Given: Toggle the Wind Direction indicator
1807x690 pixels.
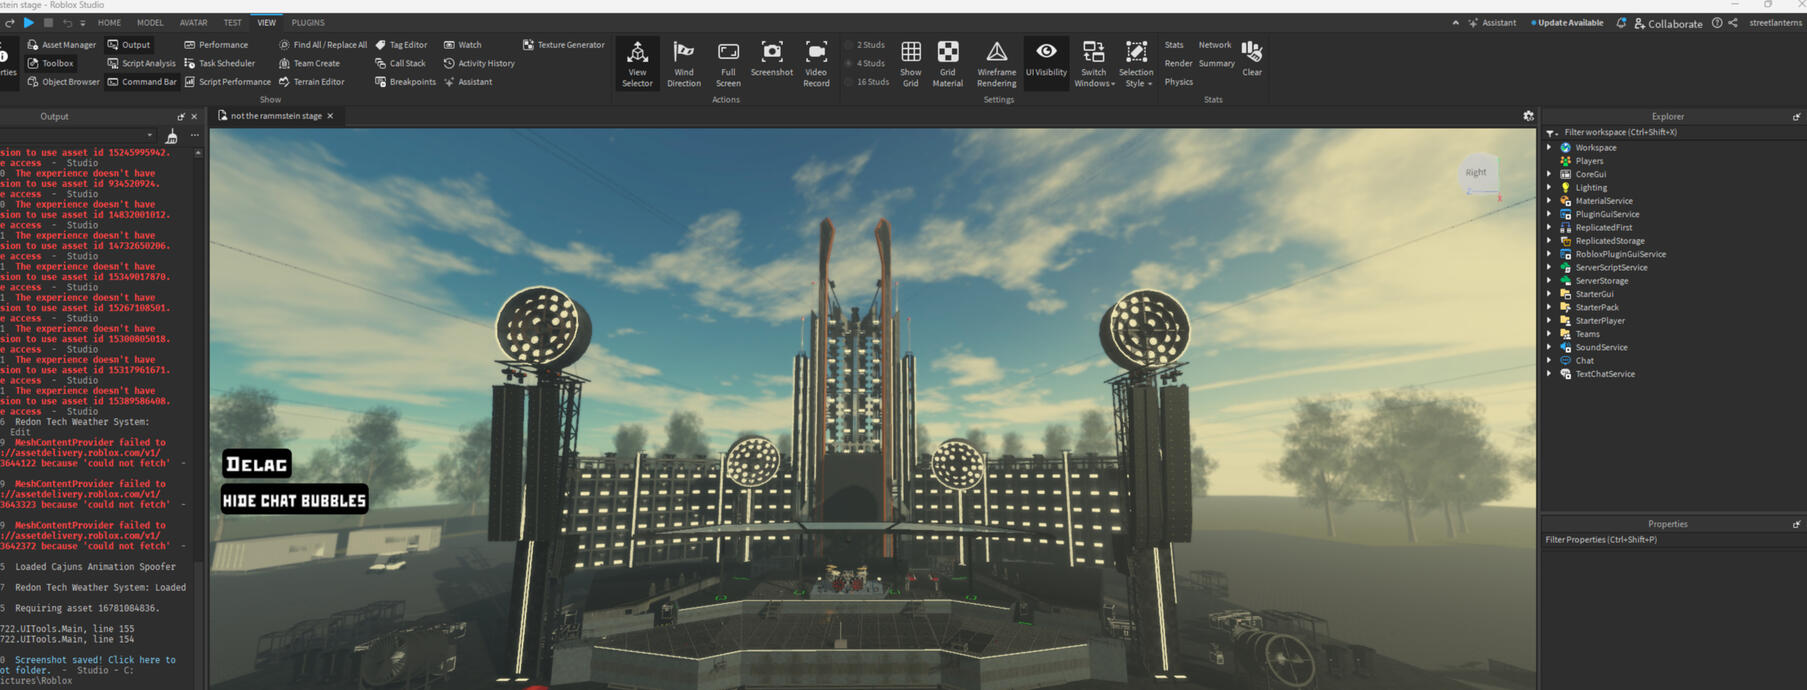Looking at the screenshot, I should [684, 63].
